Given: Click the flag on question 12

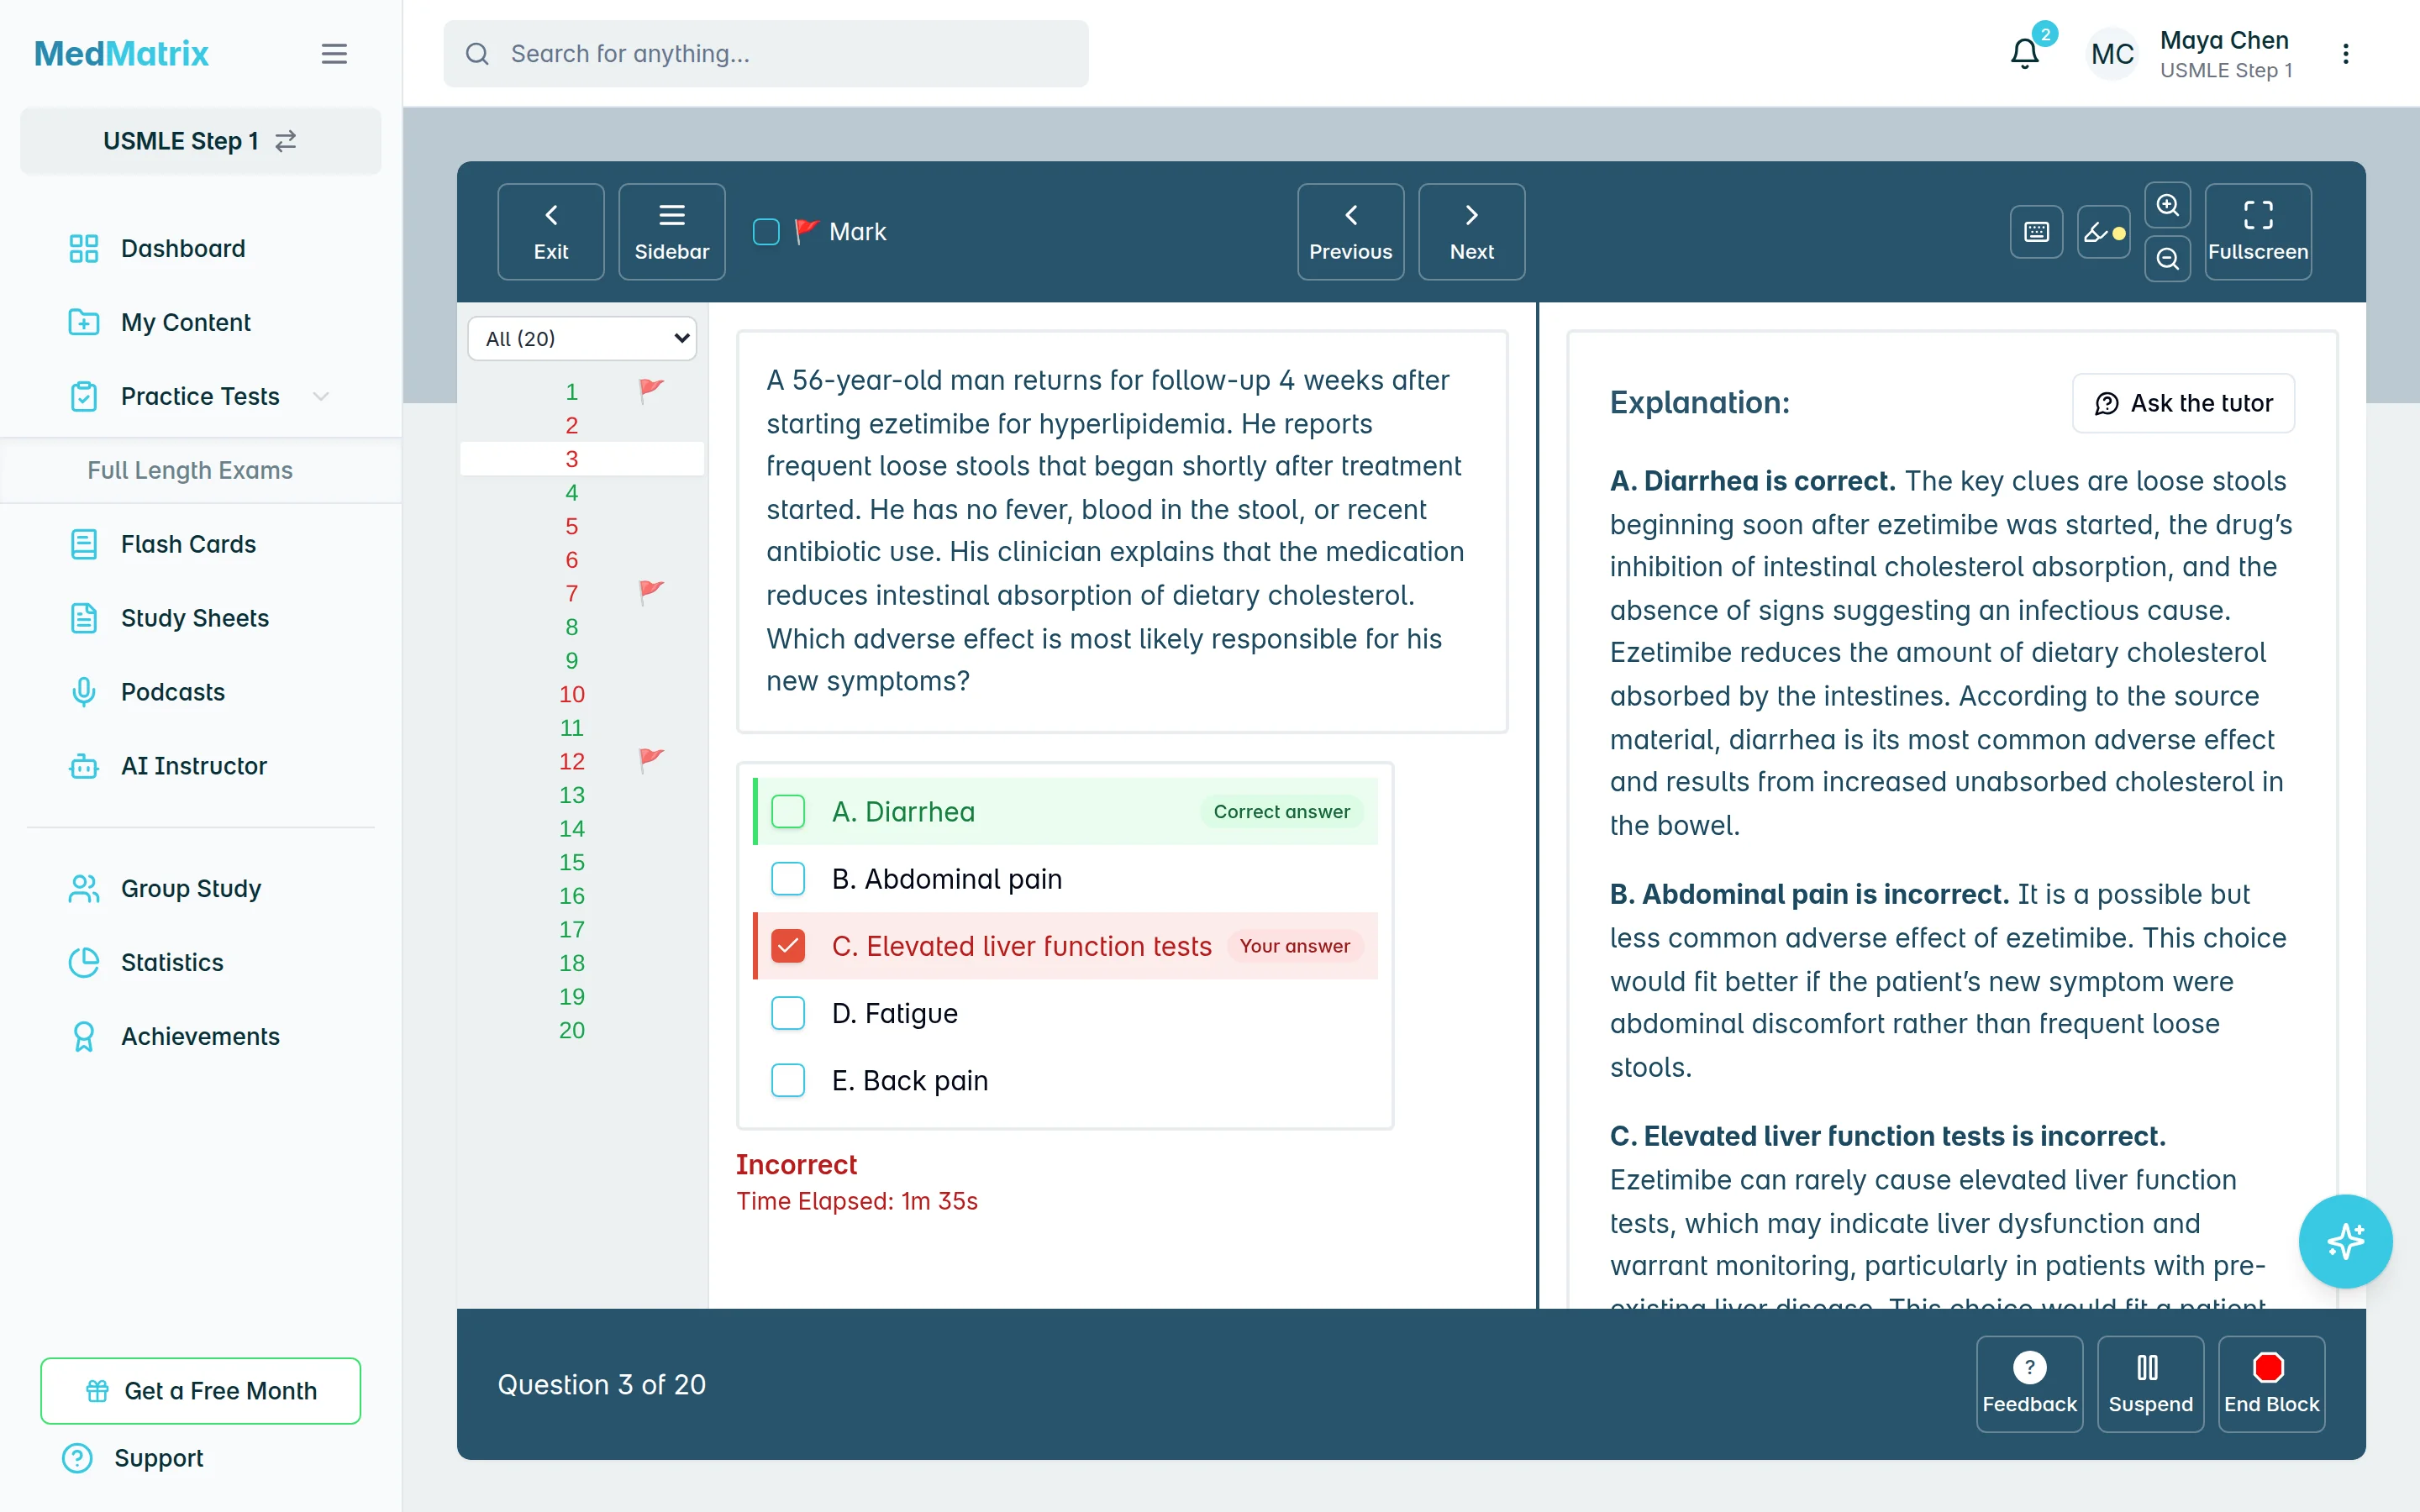Looking at the screenshot, I should pos(651,759).
